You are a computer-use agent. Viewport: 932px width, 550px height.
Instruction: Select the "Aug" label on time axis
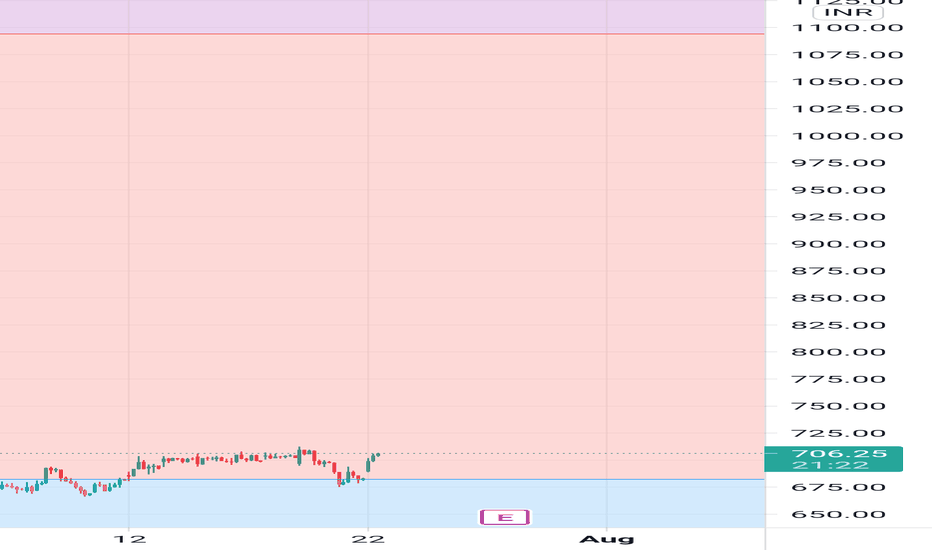[x=606, y=539]
